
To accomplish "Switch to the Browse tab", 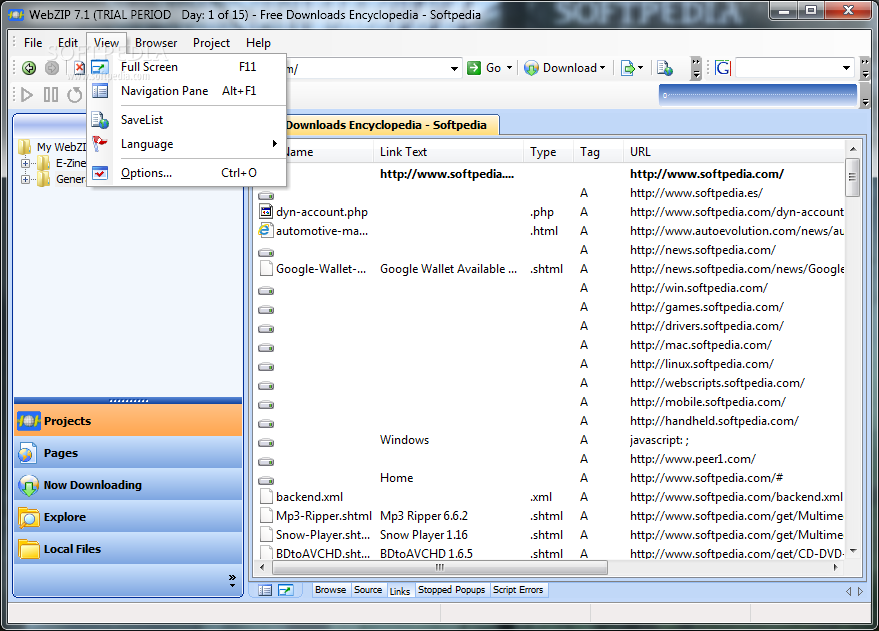I will click(x=330, y=590).
